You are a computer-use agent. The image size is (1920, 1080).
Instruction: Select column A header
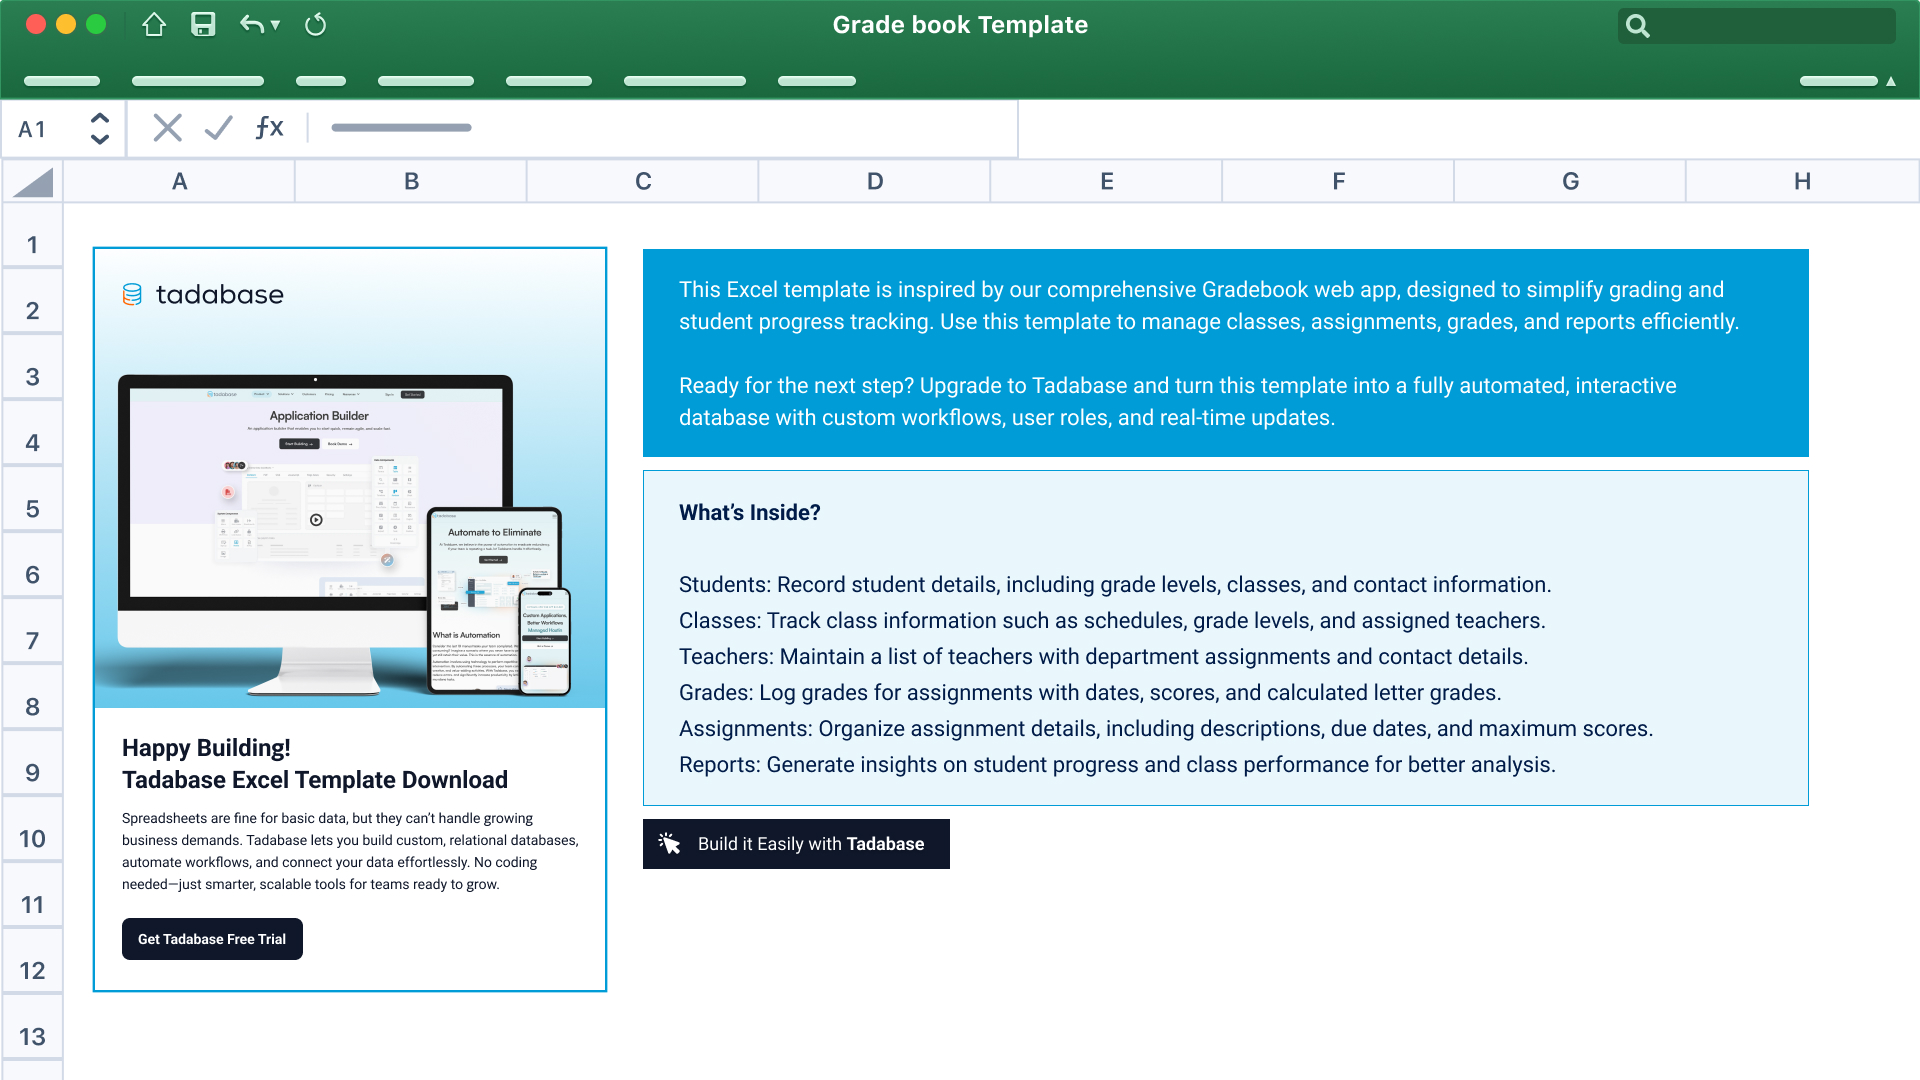[x=180, y=182]
